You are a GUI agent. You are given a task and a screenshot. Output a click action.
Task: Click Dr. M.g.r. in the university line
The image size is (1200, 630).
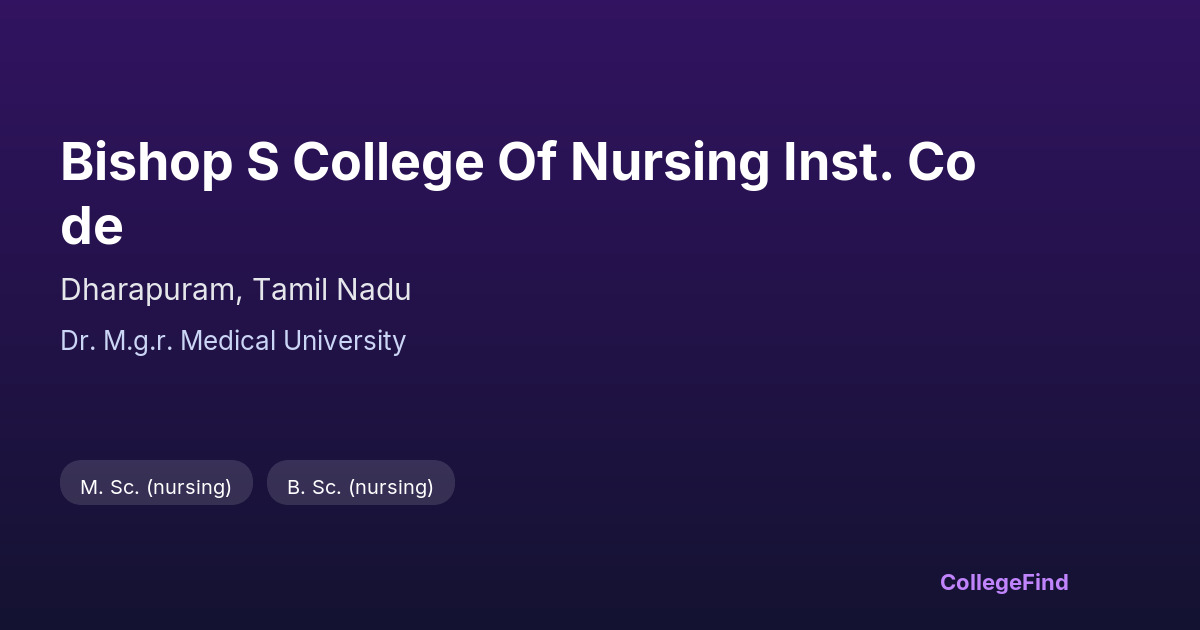click(x=117, y=341)
